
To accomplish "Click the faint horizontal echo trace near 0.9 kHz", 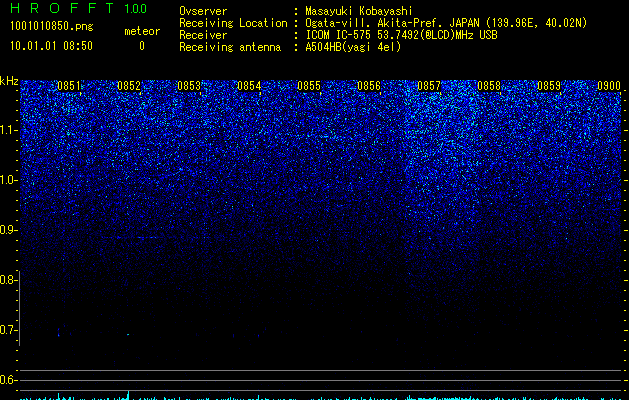I will [132, 238].
